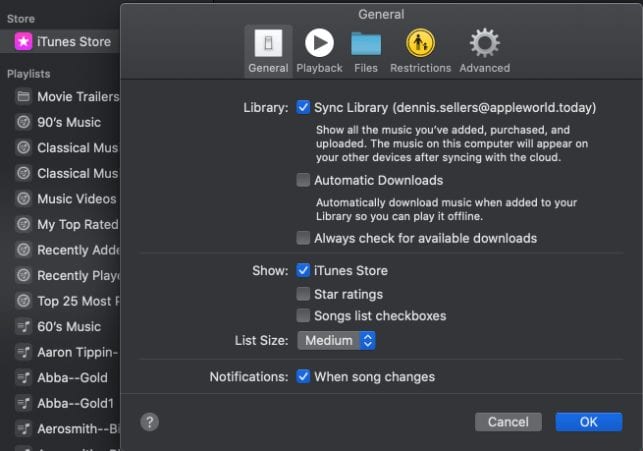643x451 pixels.
Task: Disable the Sync Library checkbox
Action: coord(303,107)
